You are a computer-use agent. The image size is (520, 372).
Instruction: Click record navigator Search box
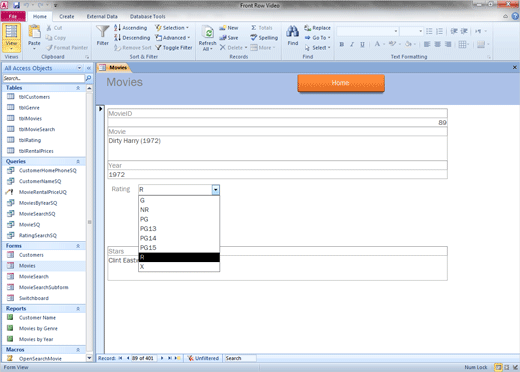(240, 358)
